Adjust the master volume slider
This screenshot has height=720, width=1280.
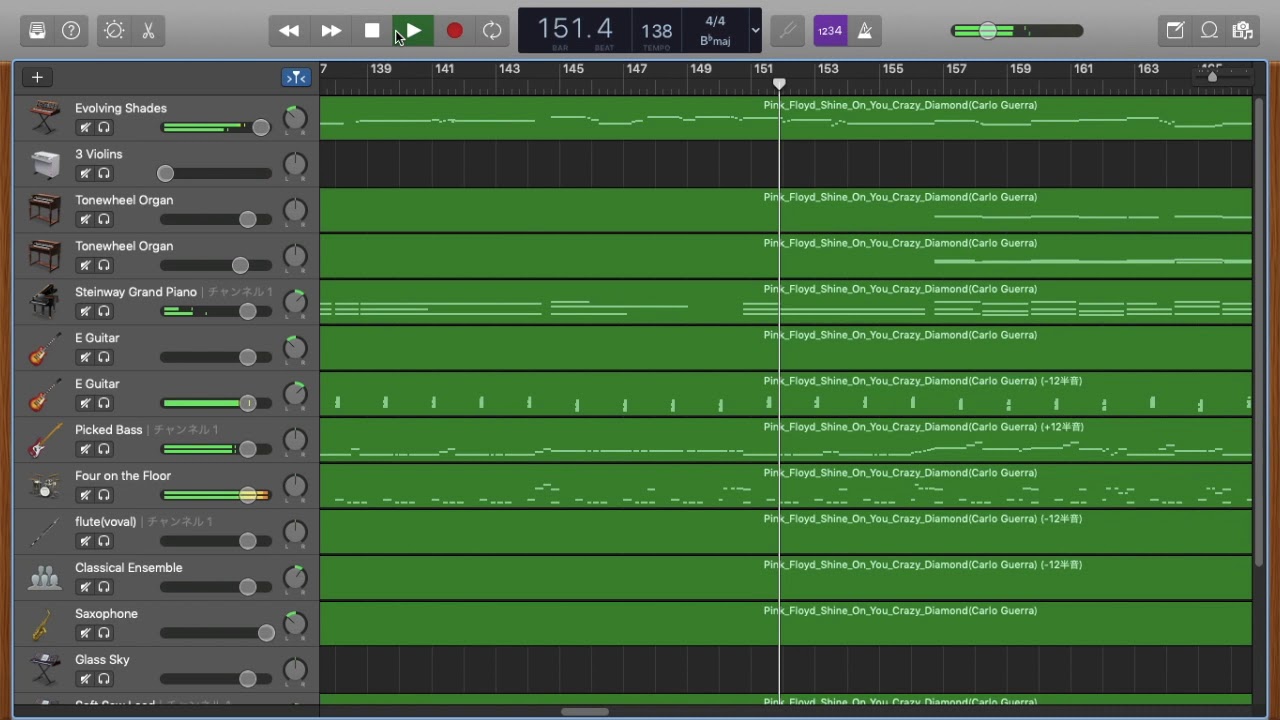[x=1017, y=31]
